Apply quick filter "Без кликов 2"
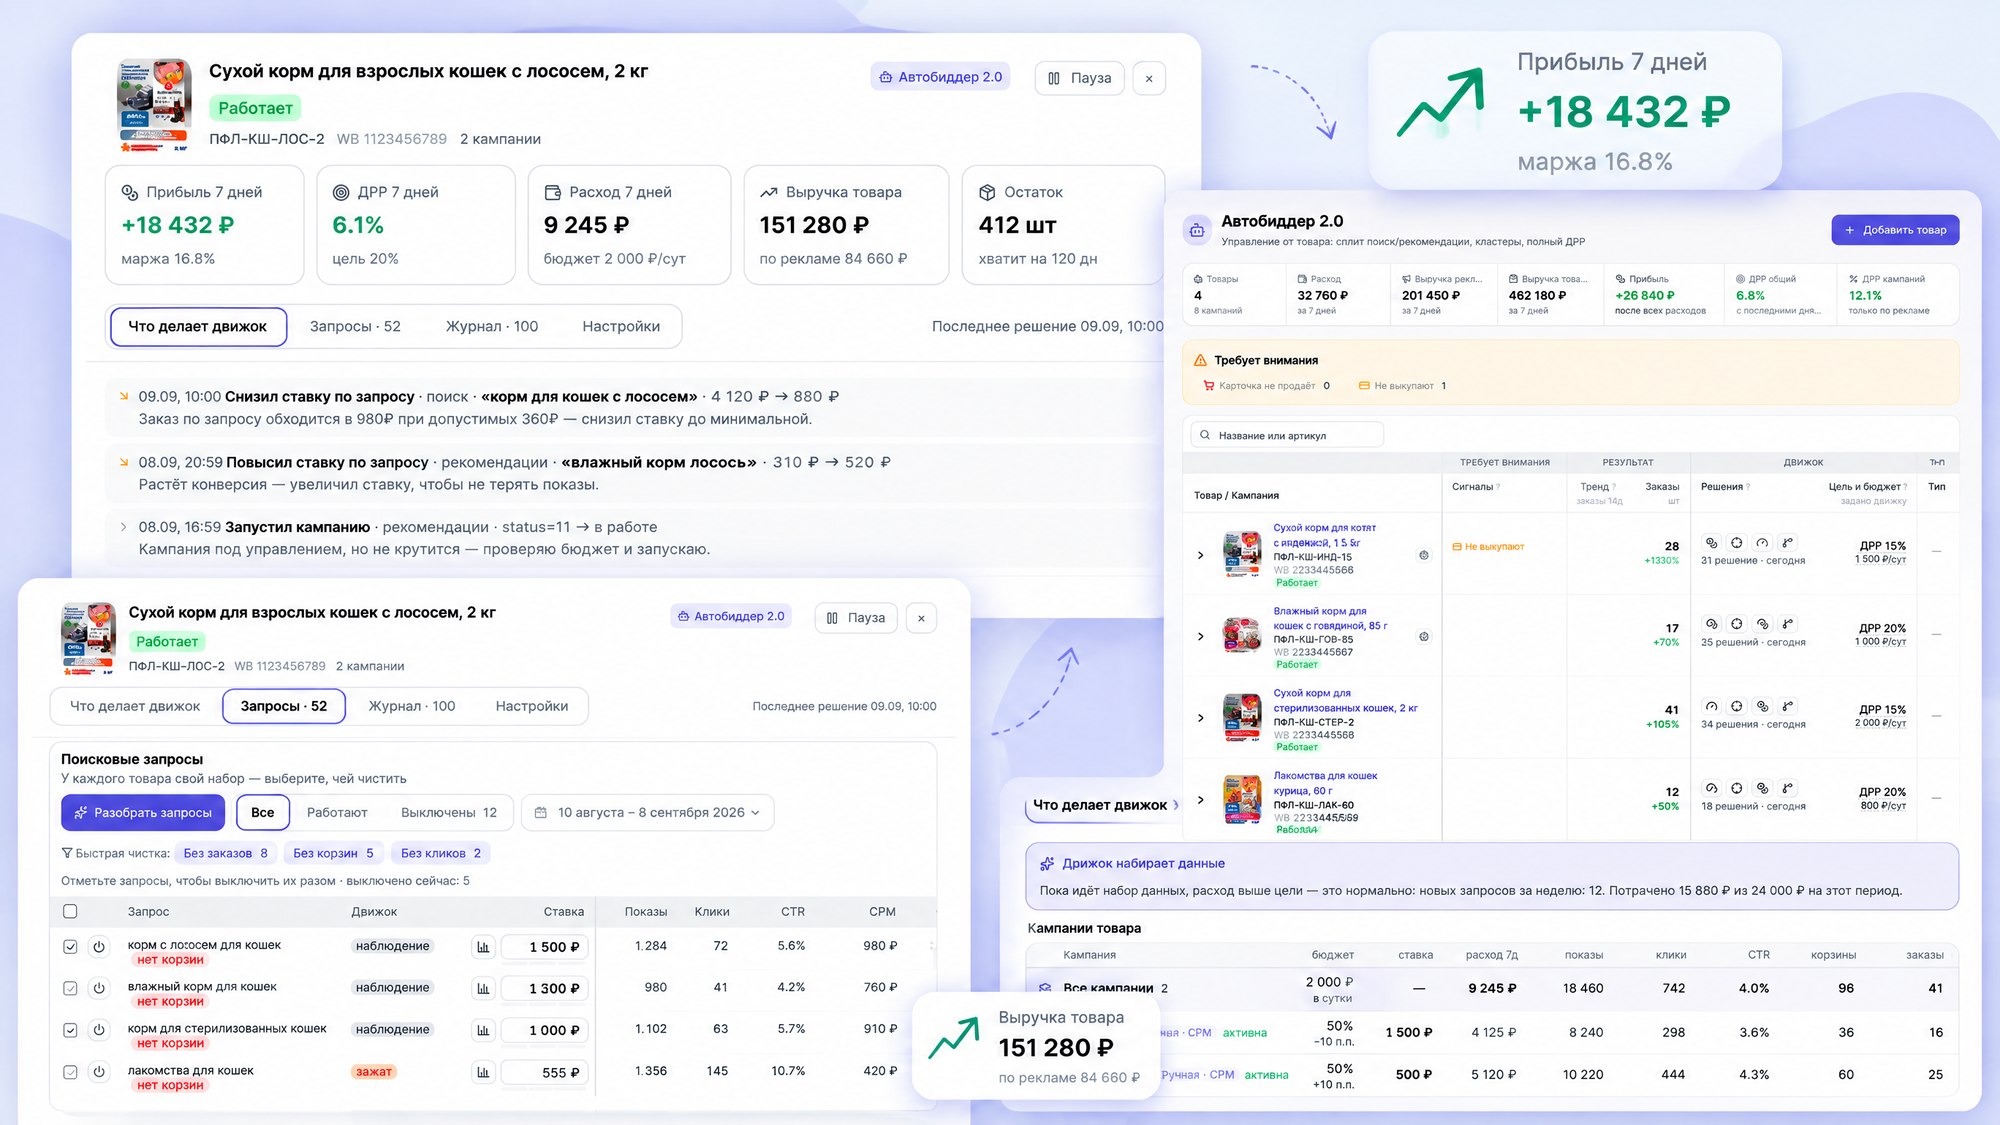 (x=441, y=853)
